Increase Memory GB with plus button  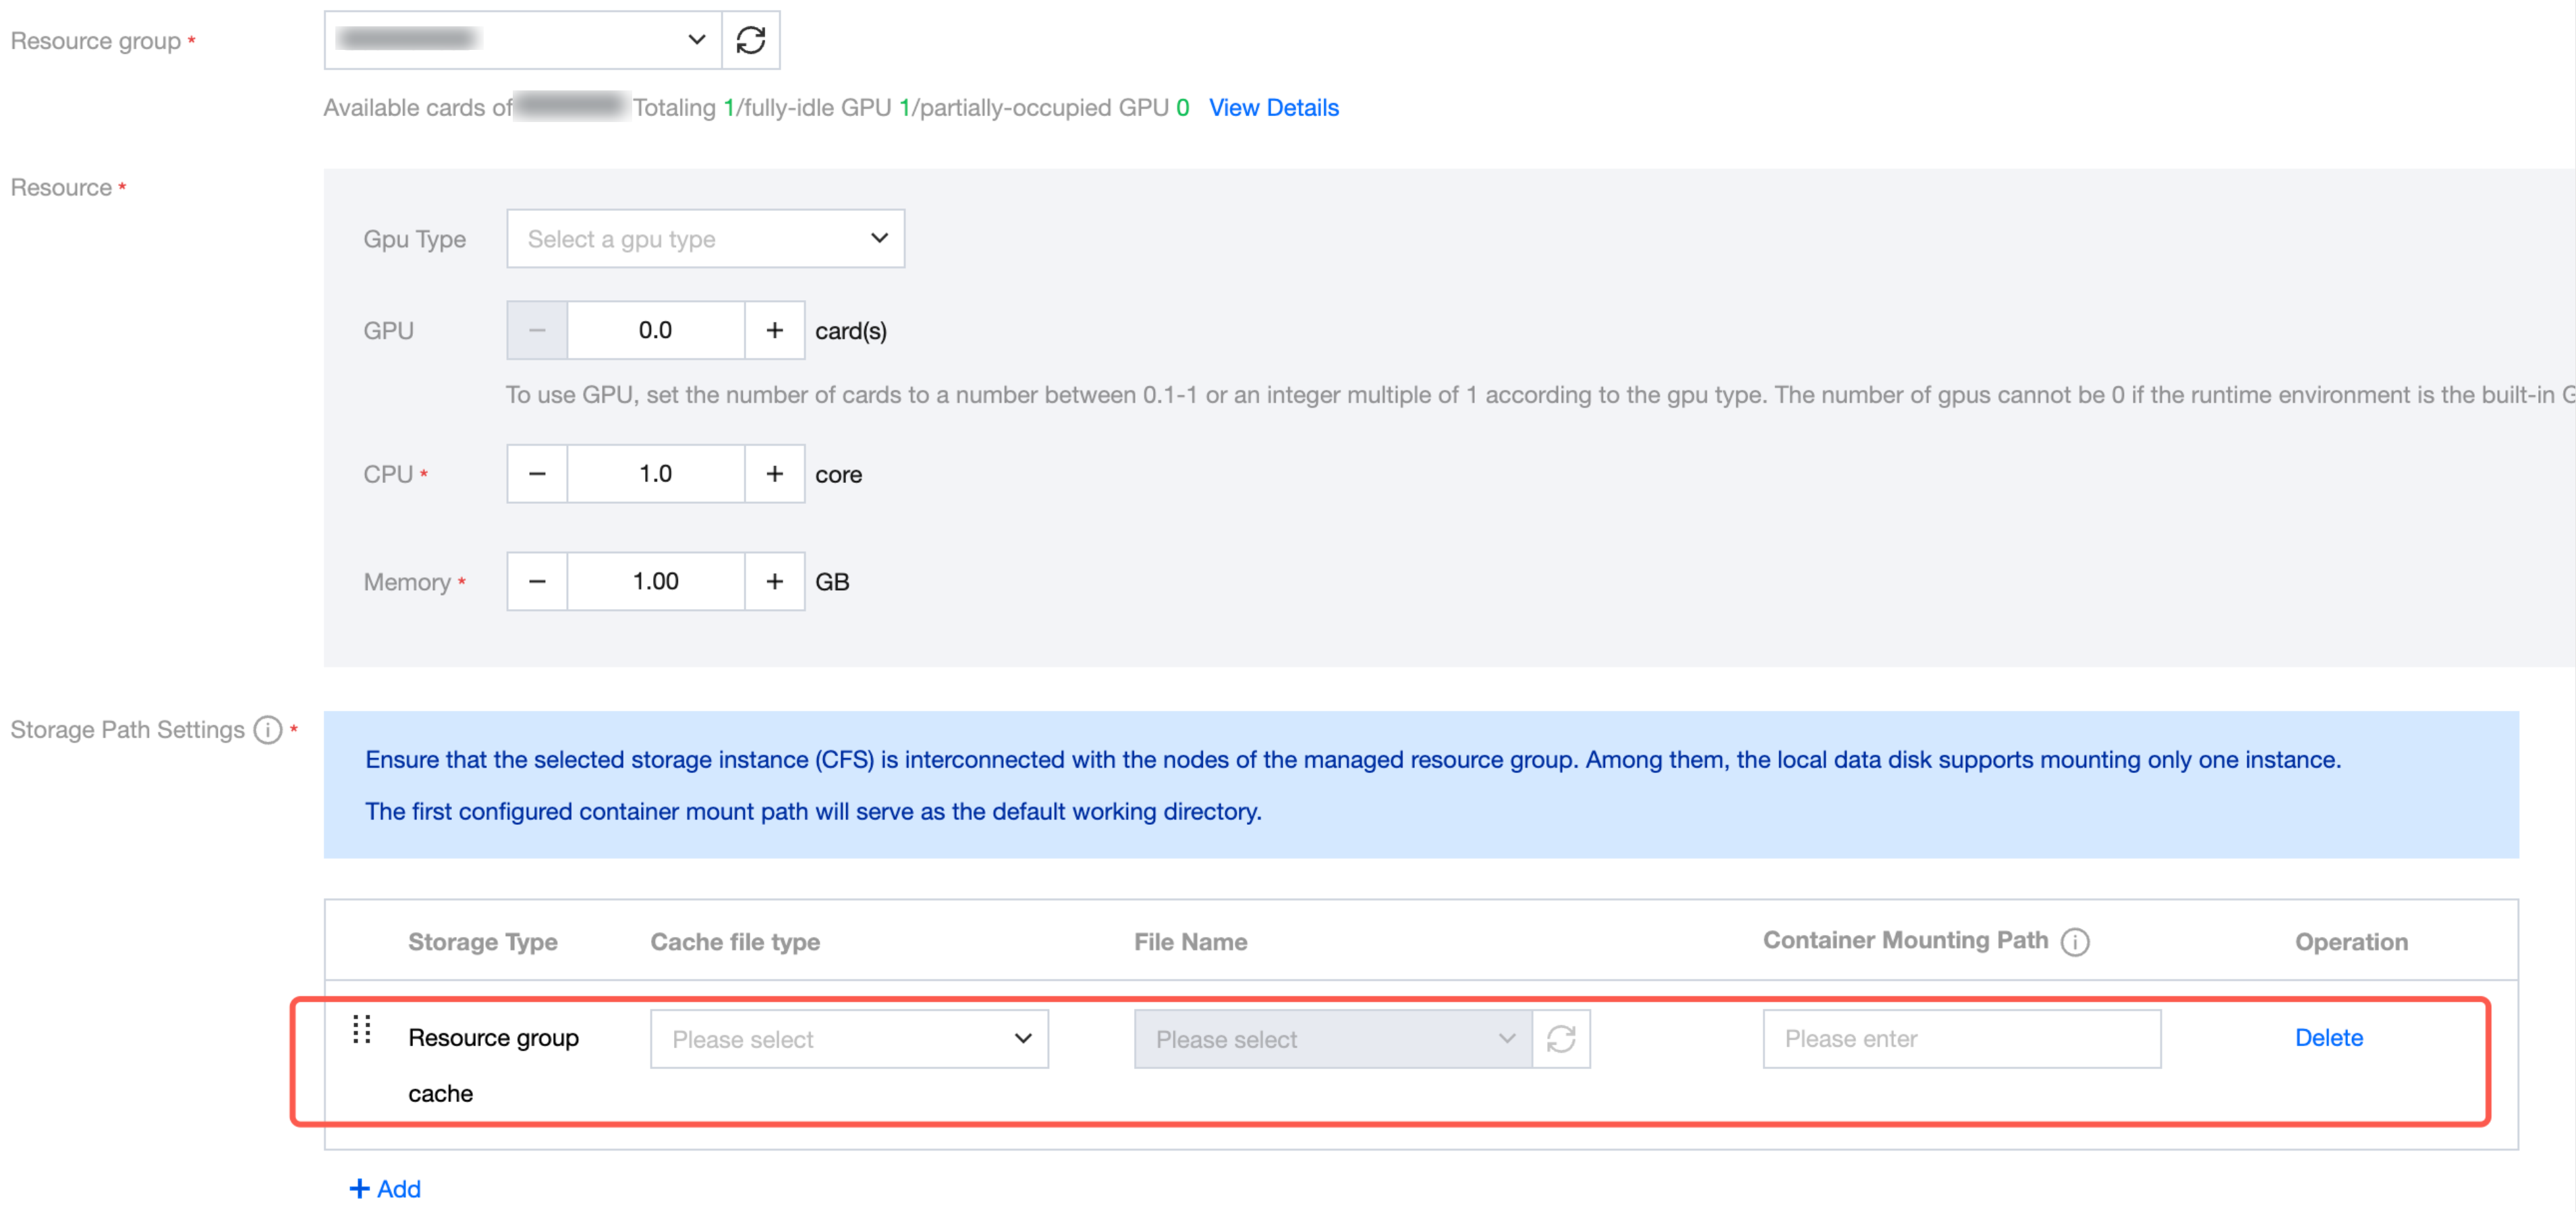pyautogui.click(x=774, y=581)
